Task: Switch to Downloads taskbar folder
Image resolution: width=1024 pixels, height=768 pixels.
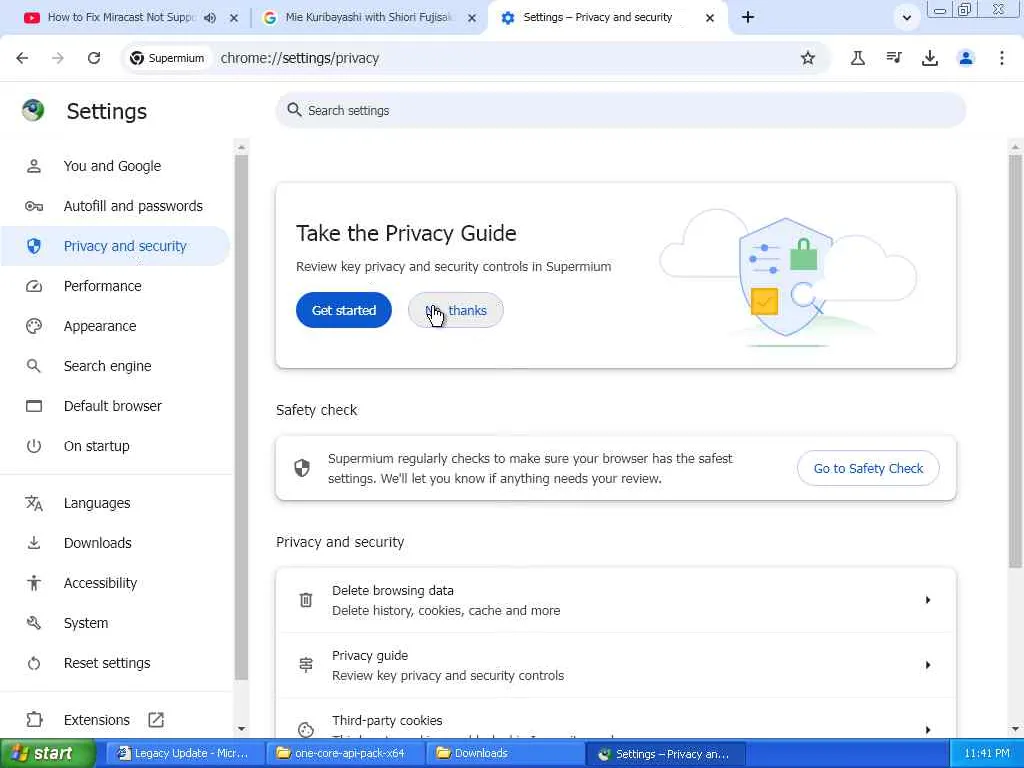Action: point(504,753)
